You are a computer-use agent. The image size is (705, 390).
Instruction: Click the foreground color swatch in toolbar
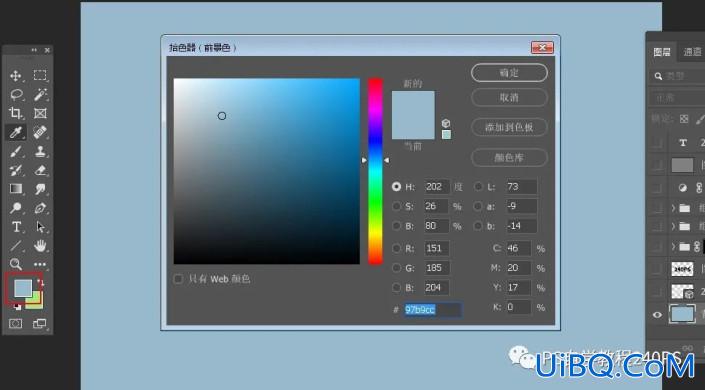pyautogui.click(x=22, y=288)
